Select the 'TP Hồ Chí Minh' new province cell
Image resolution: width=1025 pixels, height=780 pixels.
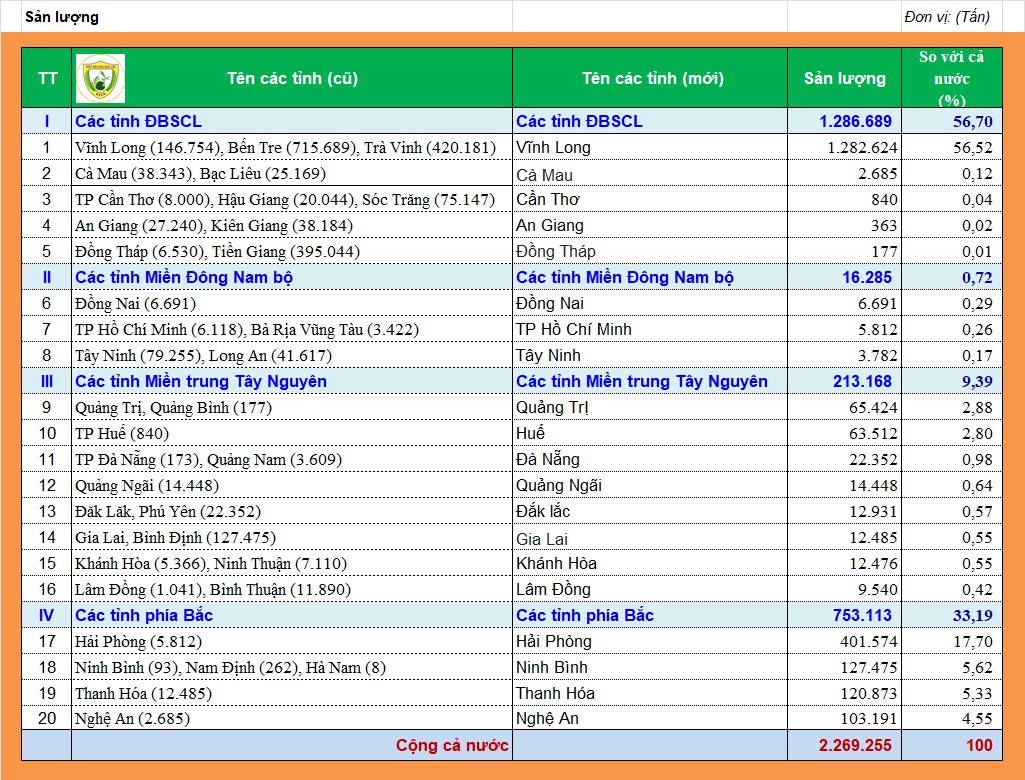[574, 329]
